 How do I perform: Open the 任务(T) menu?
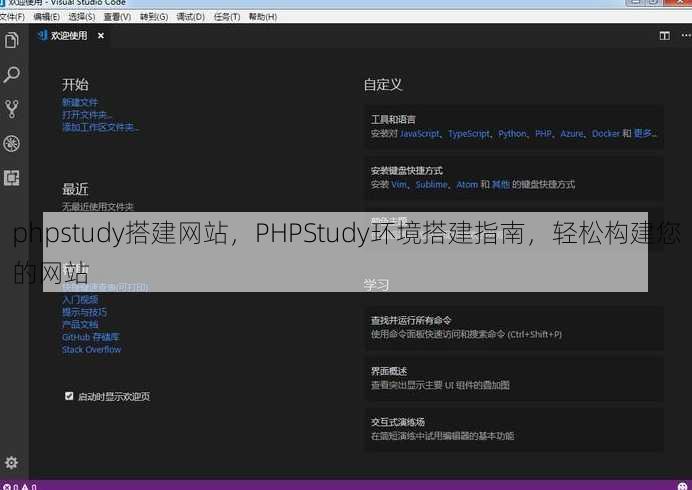pos(227,17)
